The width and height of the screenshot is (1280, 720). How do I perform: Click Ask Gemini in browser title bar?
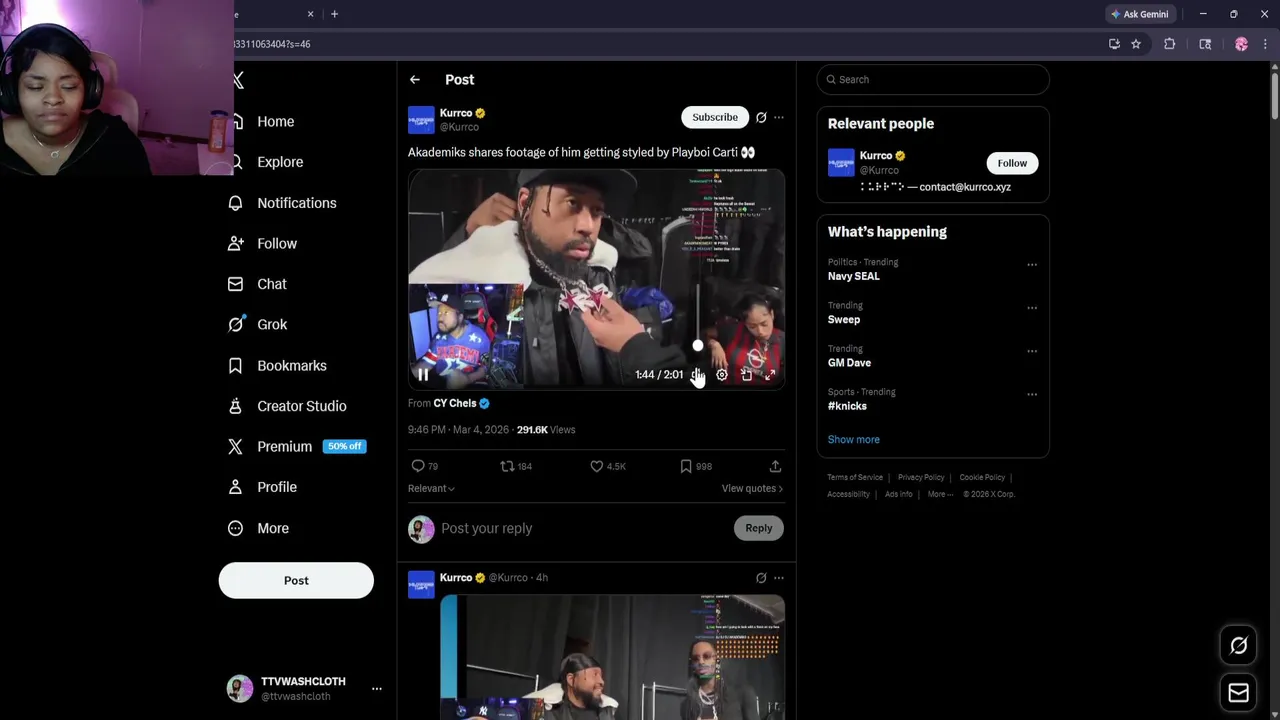pyautogui.click(x=1139, y=14)
